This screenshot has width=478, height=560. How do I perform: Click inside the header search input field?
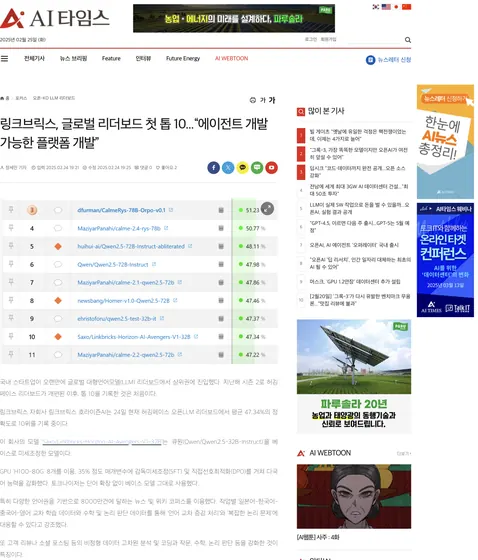pyautogui.click(x=374, y=40)
